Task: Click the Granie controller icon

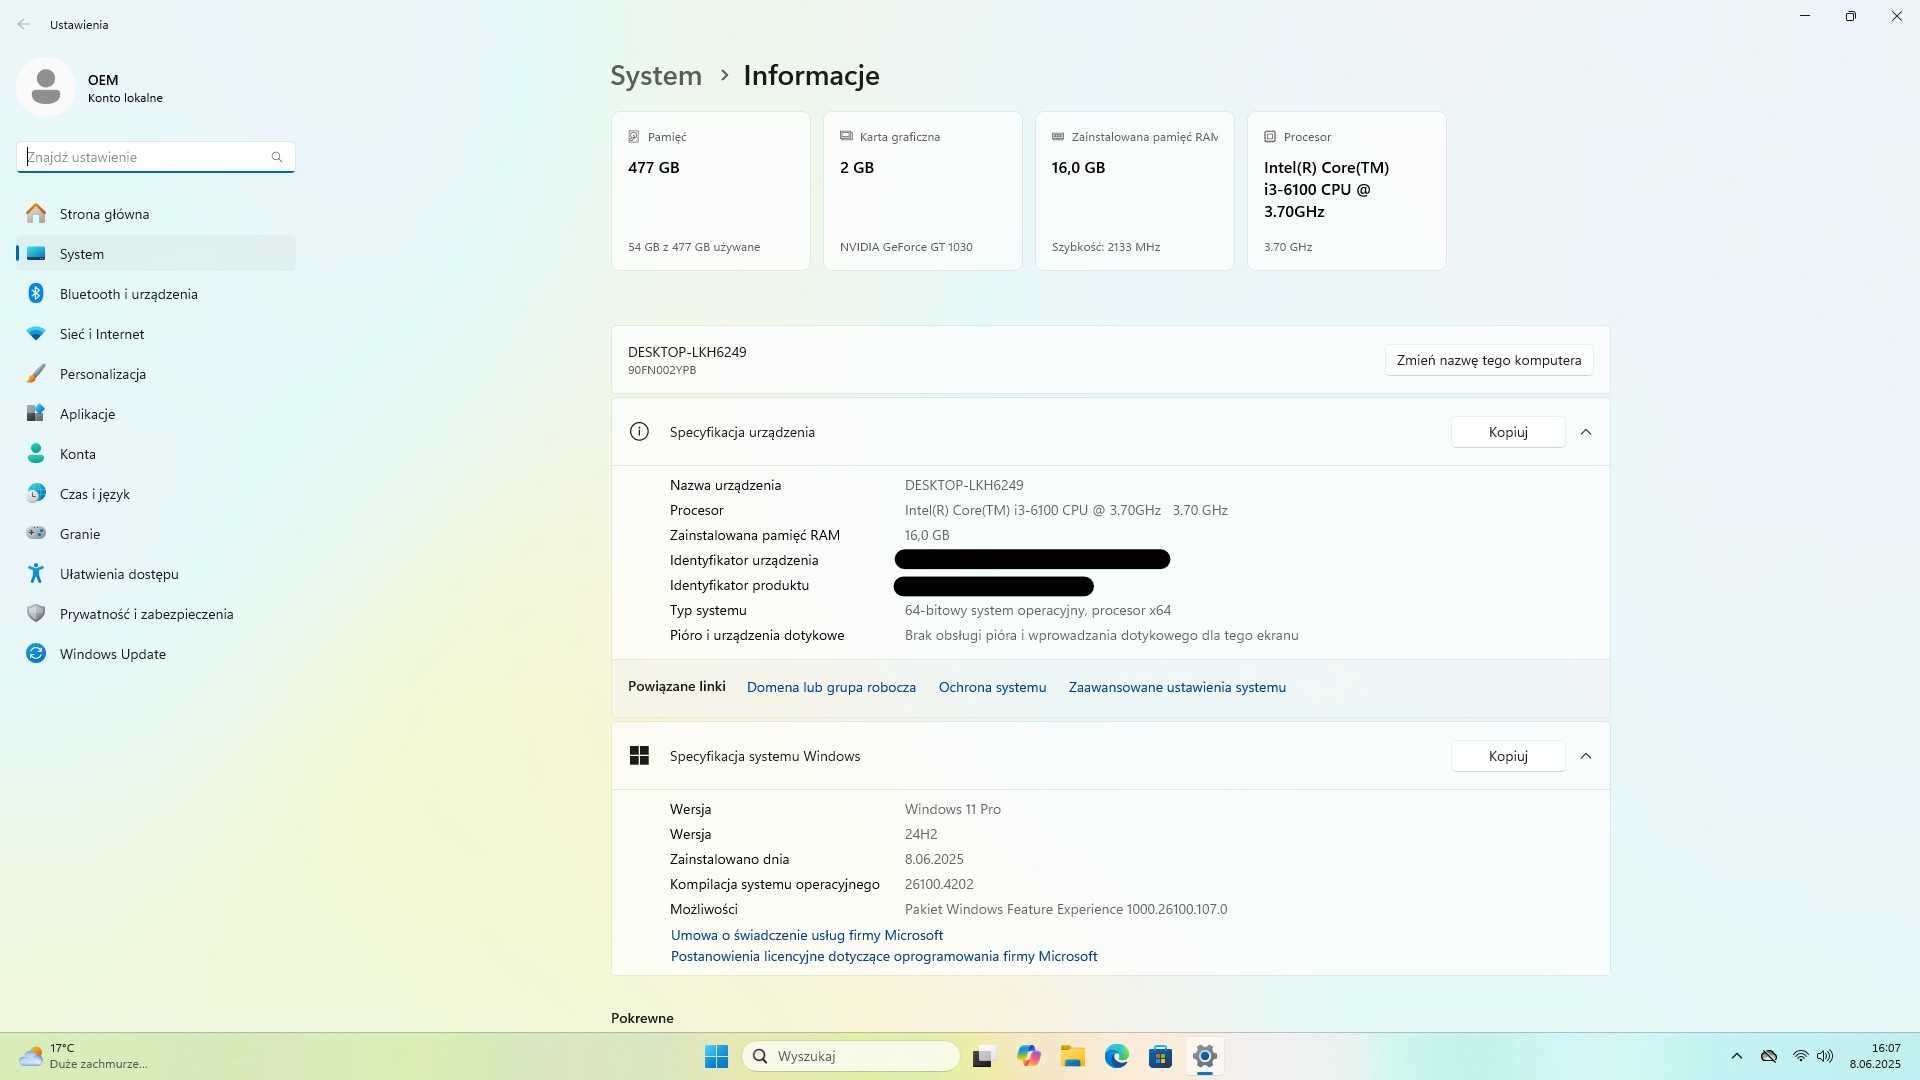Action: (36, 533)
